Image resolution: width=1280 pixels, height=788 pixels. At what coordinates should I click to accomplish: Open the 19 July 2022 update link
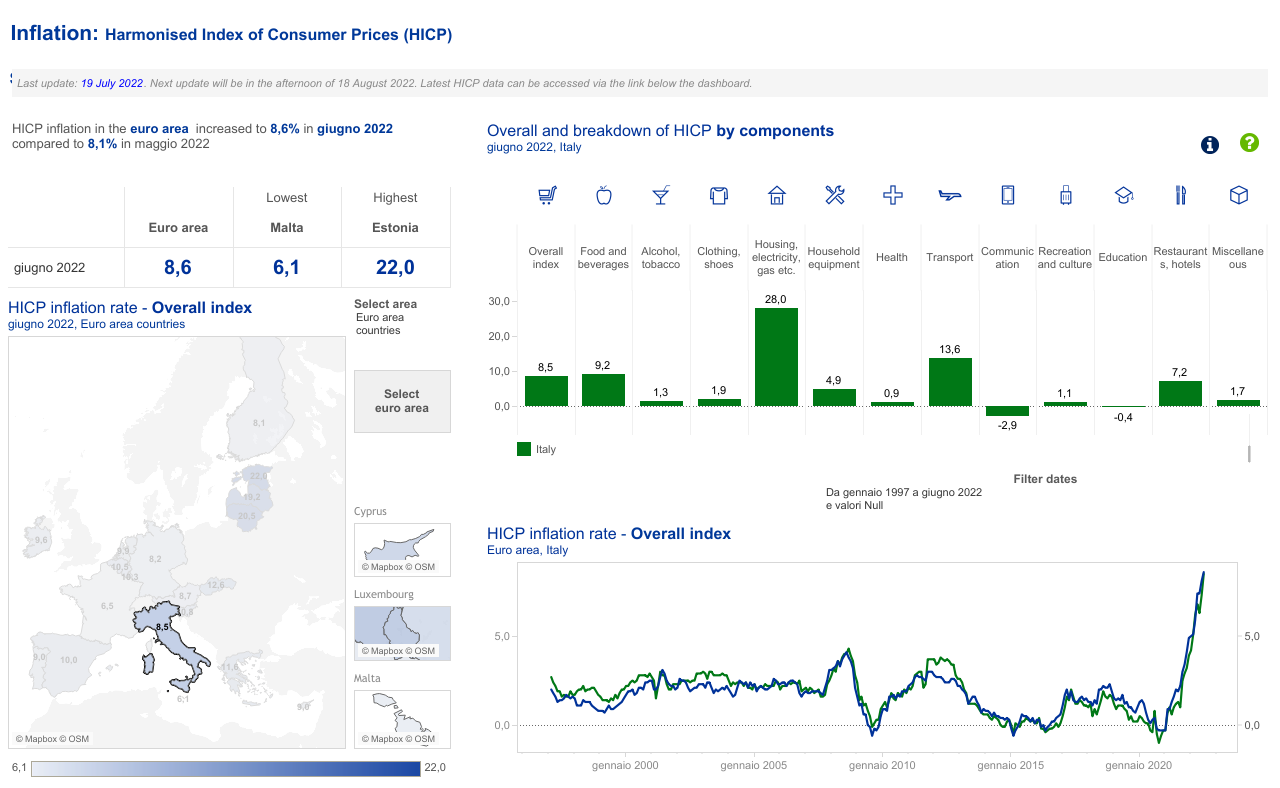[112, 84]
